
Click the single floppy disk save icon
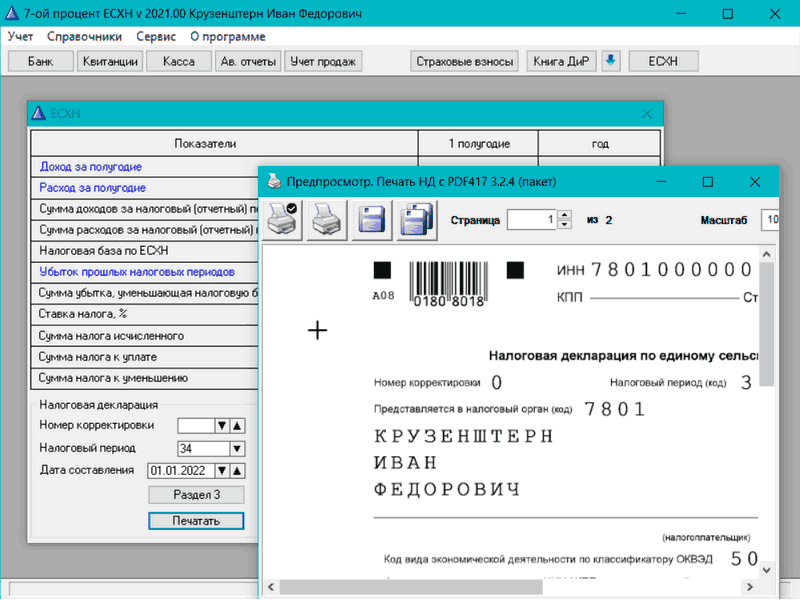pyautogui.click(x=371, y=218)
